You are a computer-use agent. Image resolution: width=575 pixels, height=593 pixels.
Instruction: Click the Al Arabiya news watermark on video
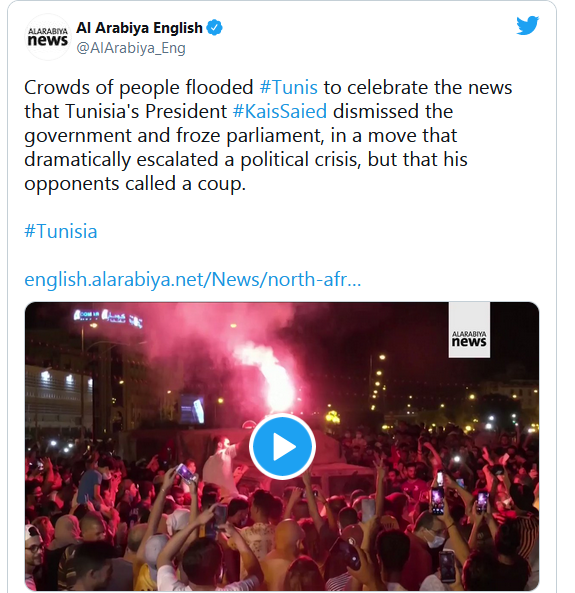click(469, 330)
